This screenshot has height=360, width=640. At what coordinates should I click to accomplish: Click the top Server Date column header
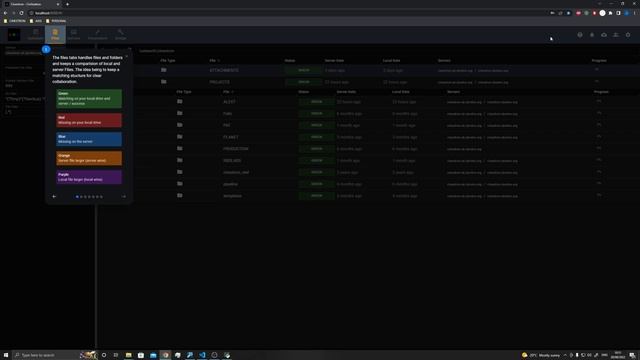[x=334, y=60]
